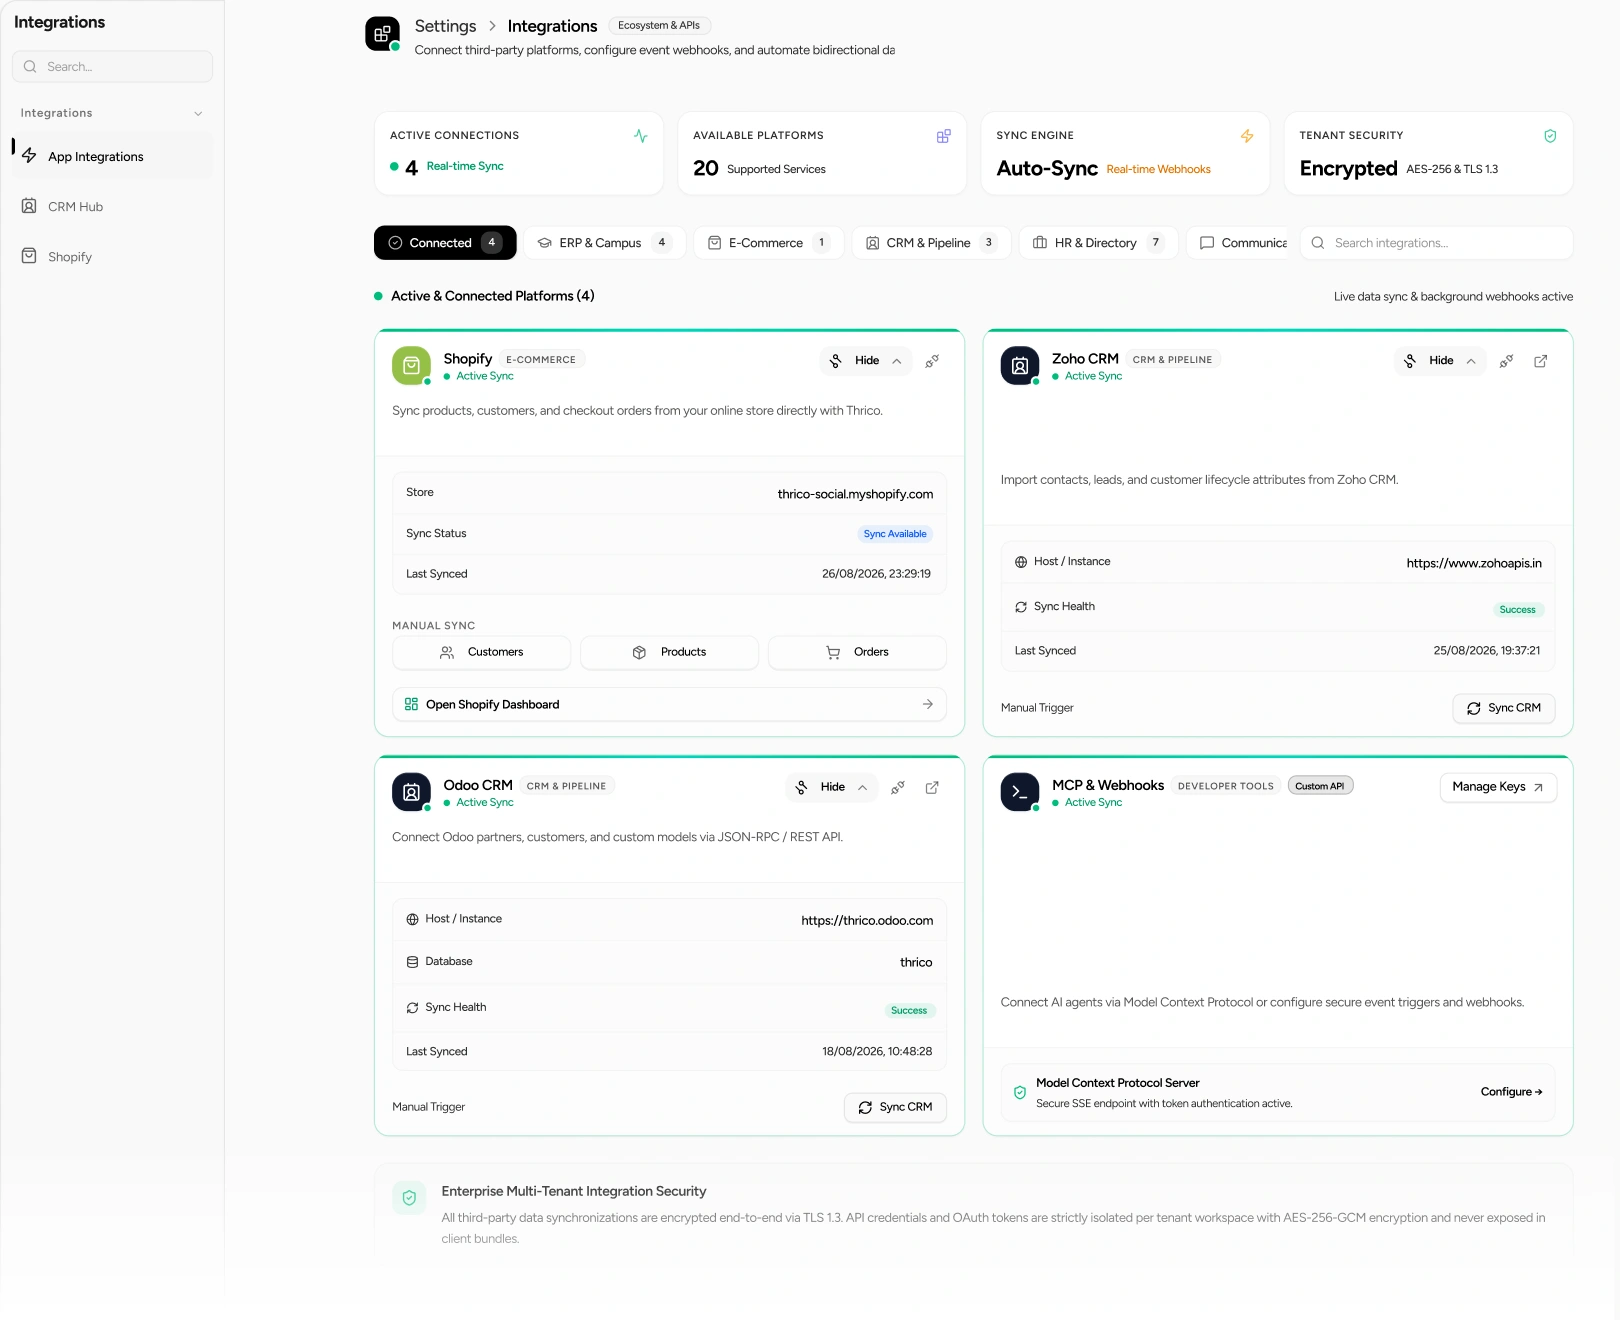Open Manage Keys for MCP & Webhooks
The image size is (1620, 1320).
point(1498,788)
